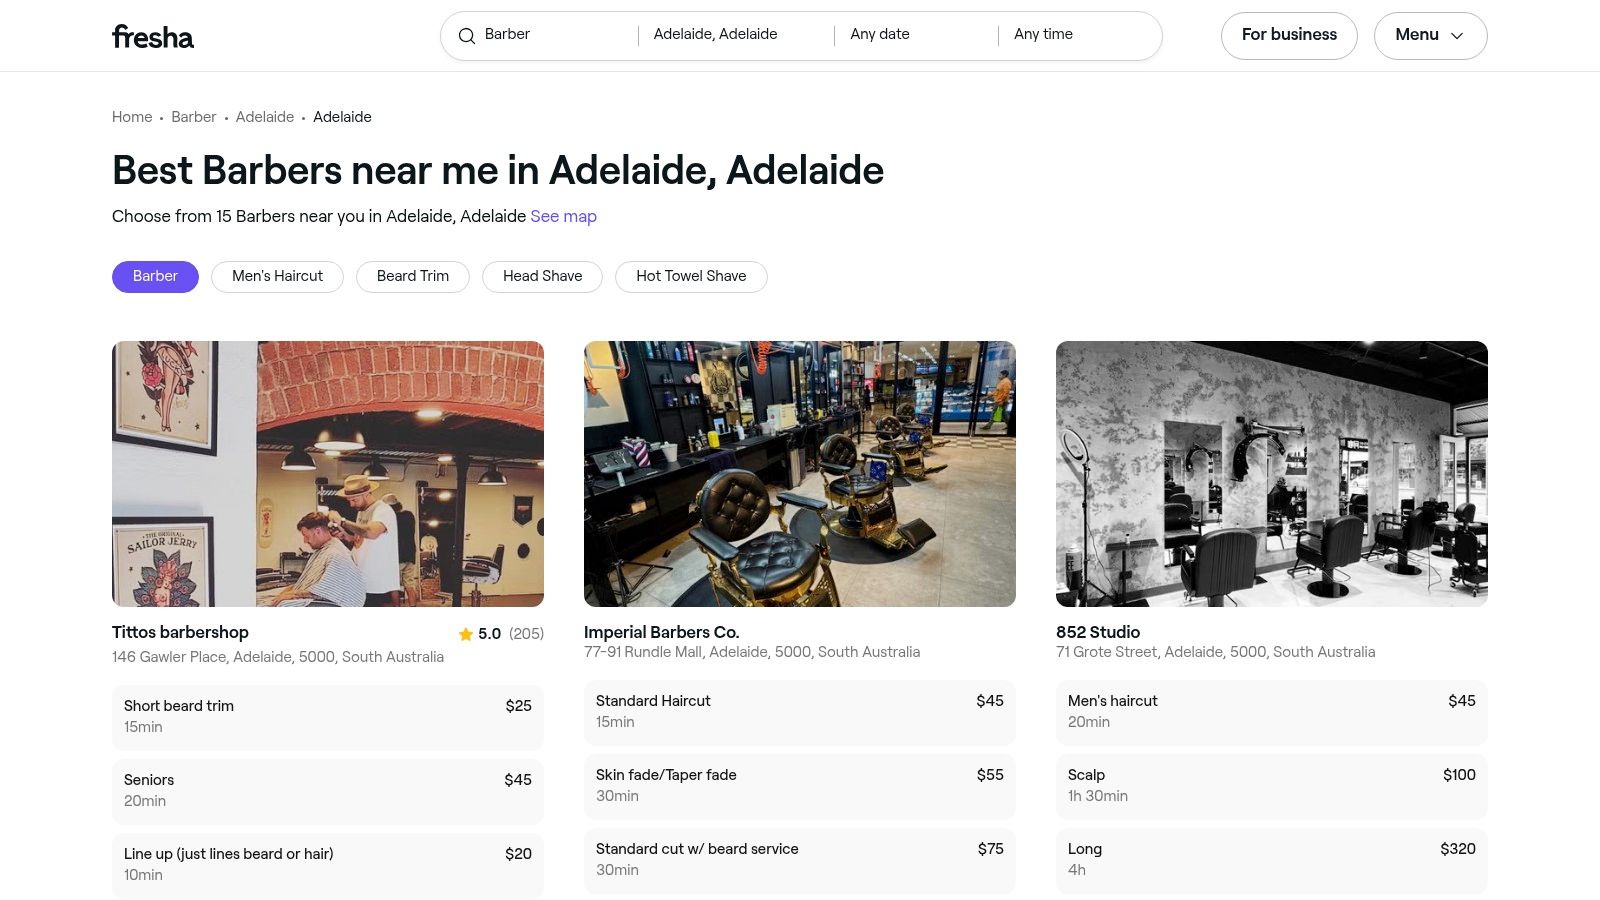Open the Tittos barbershop title

coord(180,633)
